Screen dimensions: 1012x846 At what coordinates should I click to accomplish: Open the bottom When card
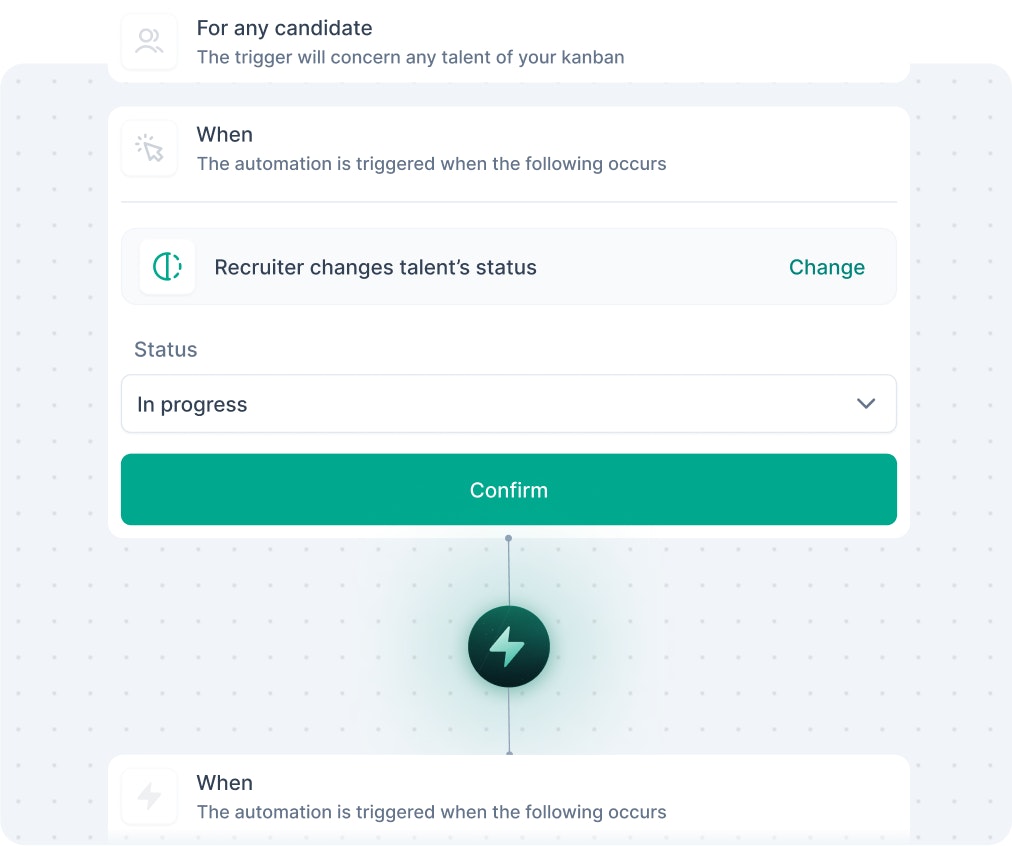[509, 797]
